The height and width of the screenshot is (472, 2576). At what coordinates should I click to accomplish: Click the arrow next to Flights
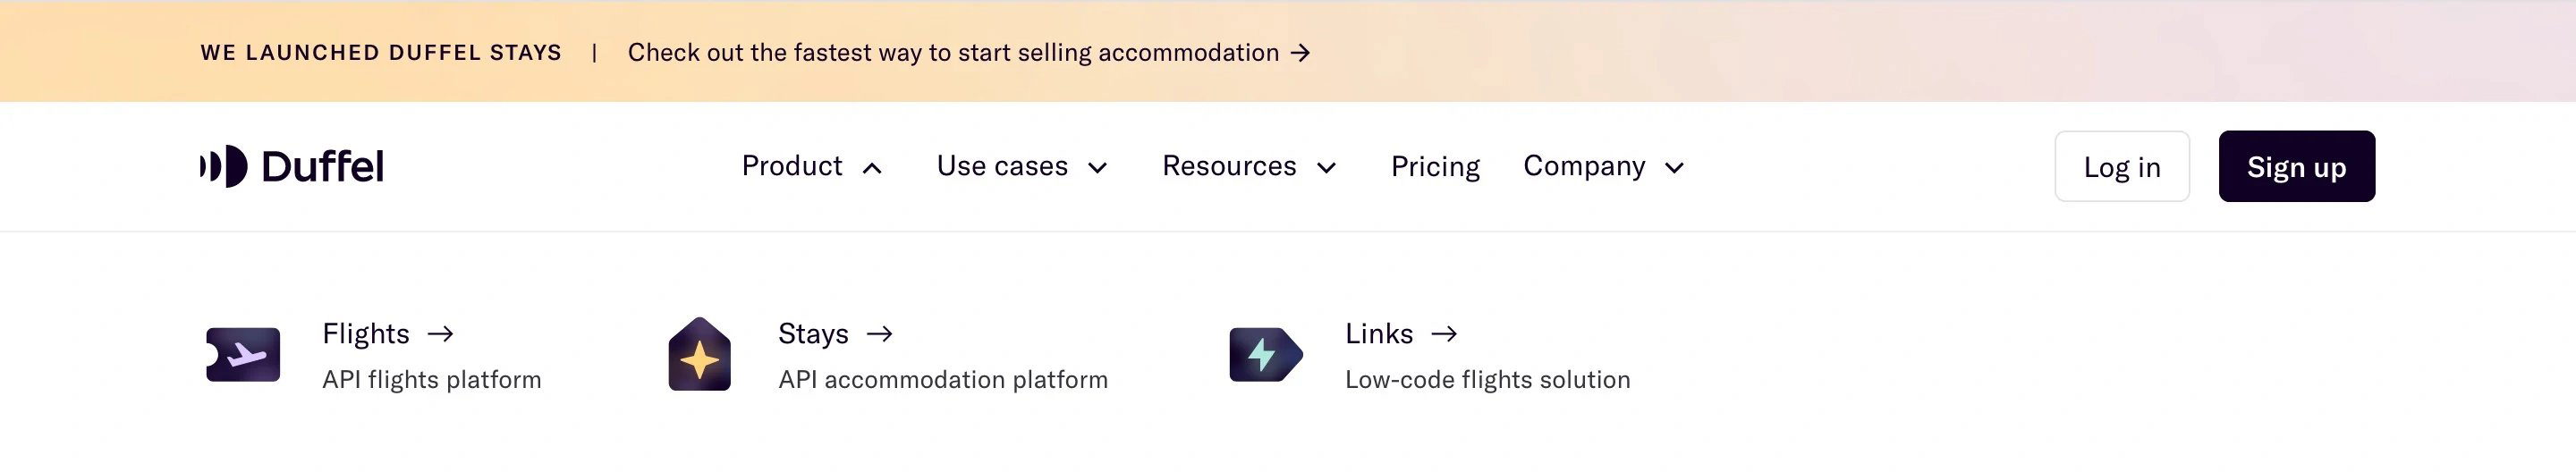[440, 334]
